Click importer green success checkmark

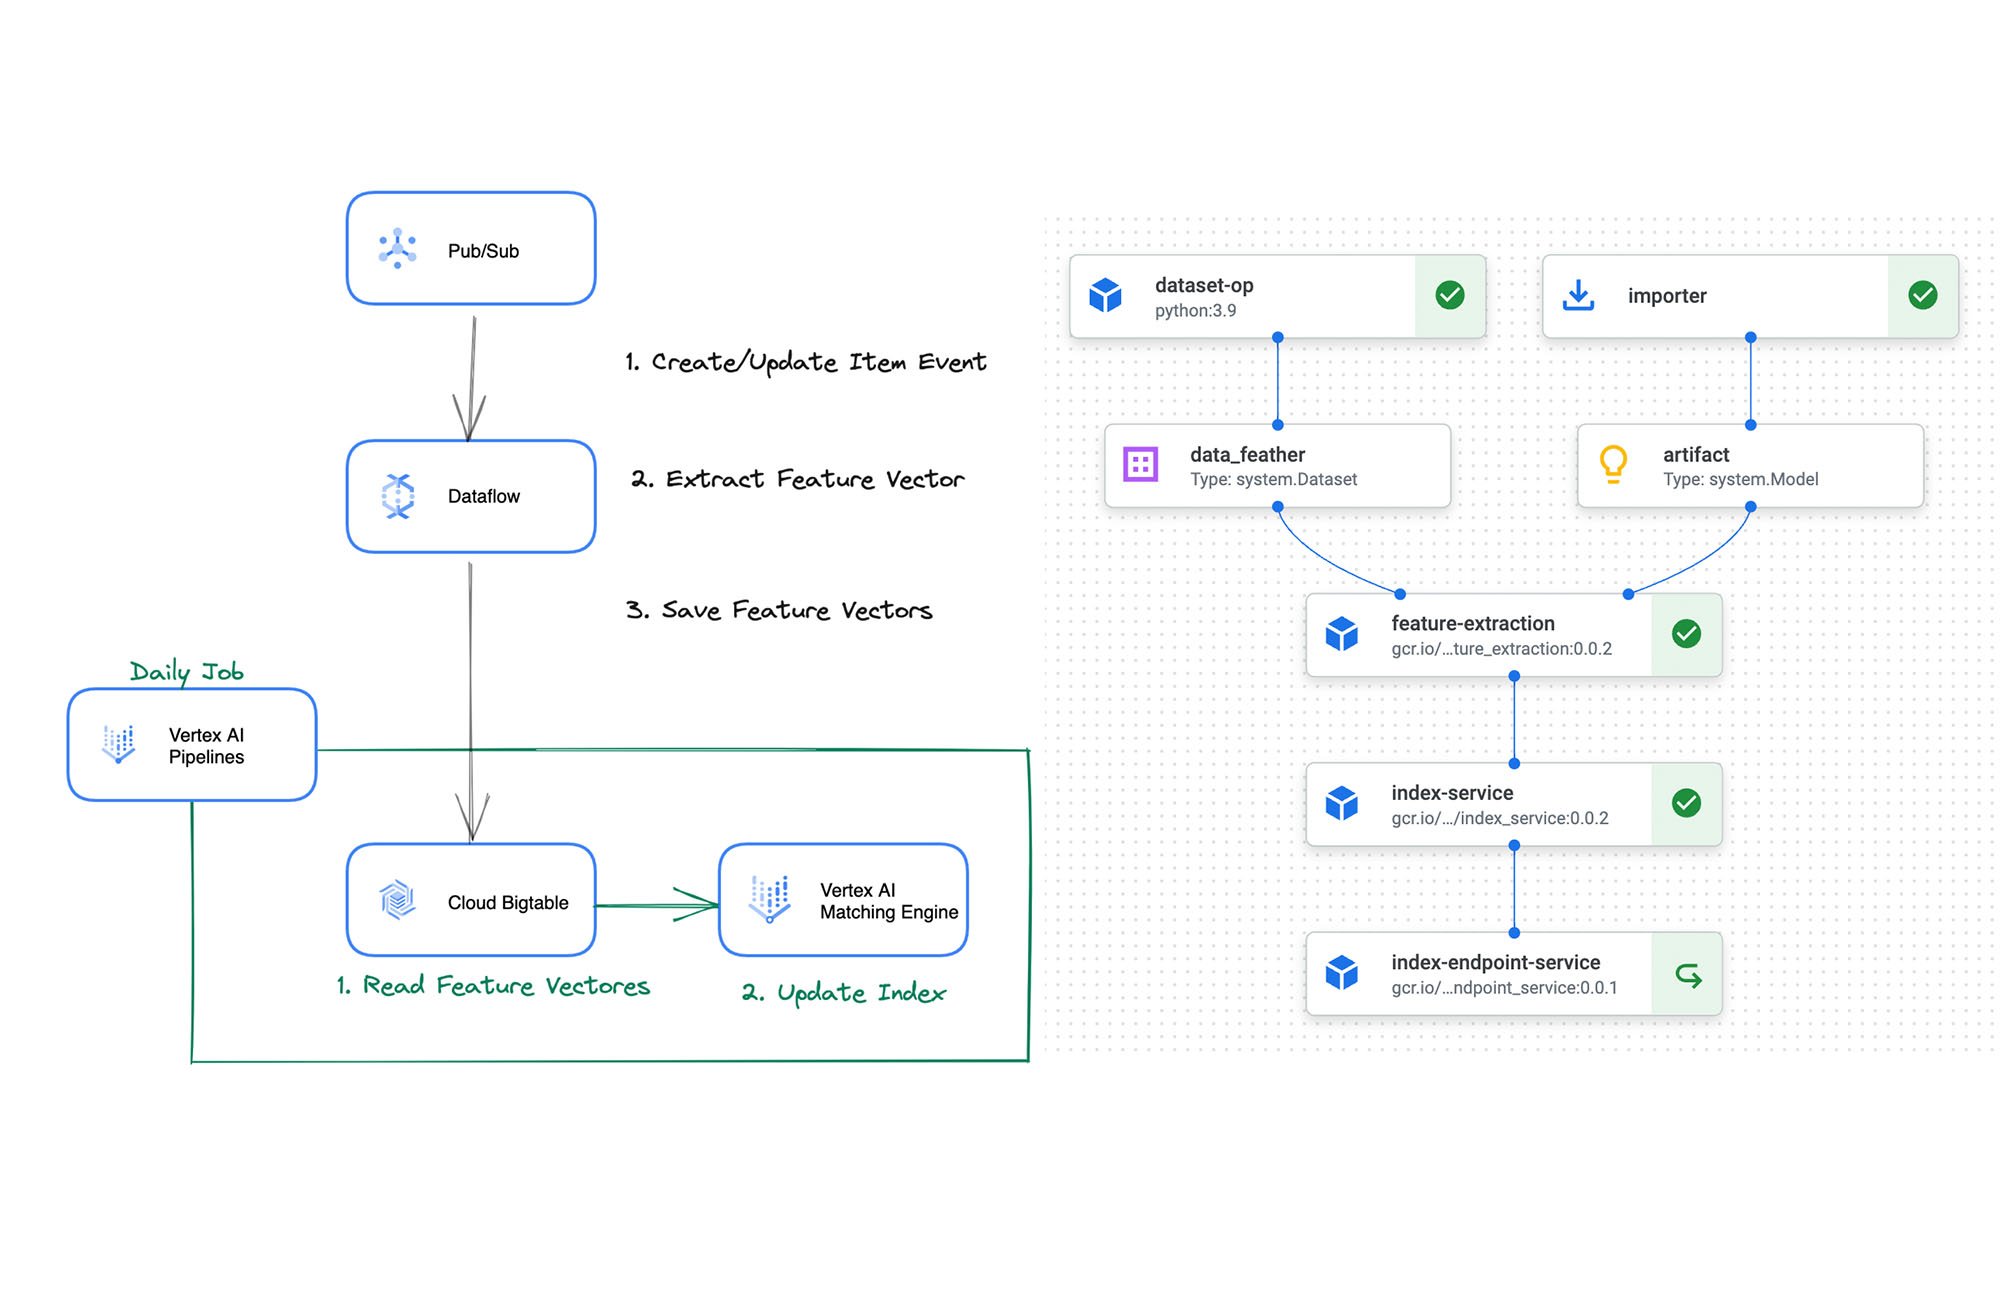(1922, 295)
